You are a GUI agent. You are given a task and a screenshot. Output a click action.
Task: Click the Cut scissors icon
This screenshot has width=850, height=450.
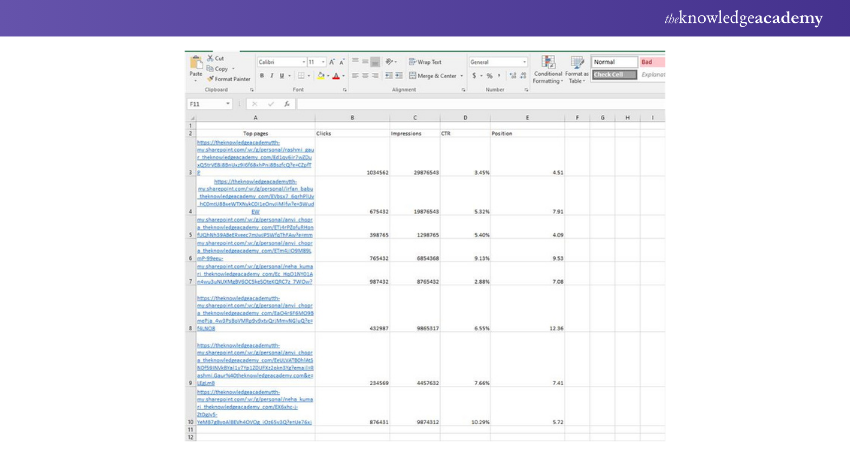tap(211, 58)
